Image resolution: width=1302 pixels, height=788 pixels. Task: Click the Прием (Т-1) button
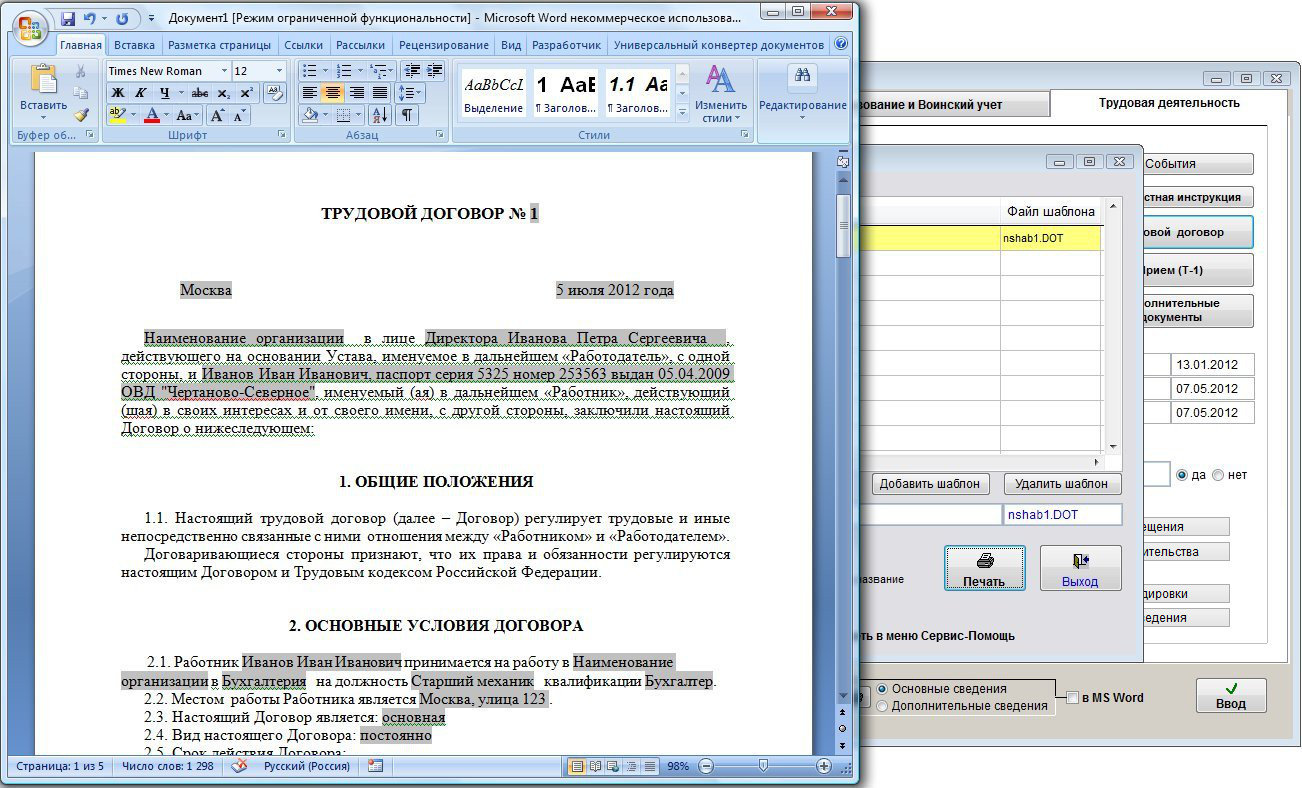(1198, 270)
